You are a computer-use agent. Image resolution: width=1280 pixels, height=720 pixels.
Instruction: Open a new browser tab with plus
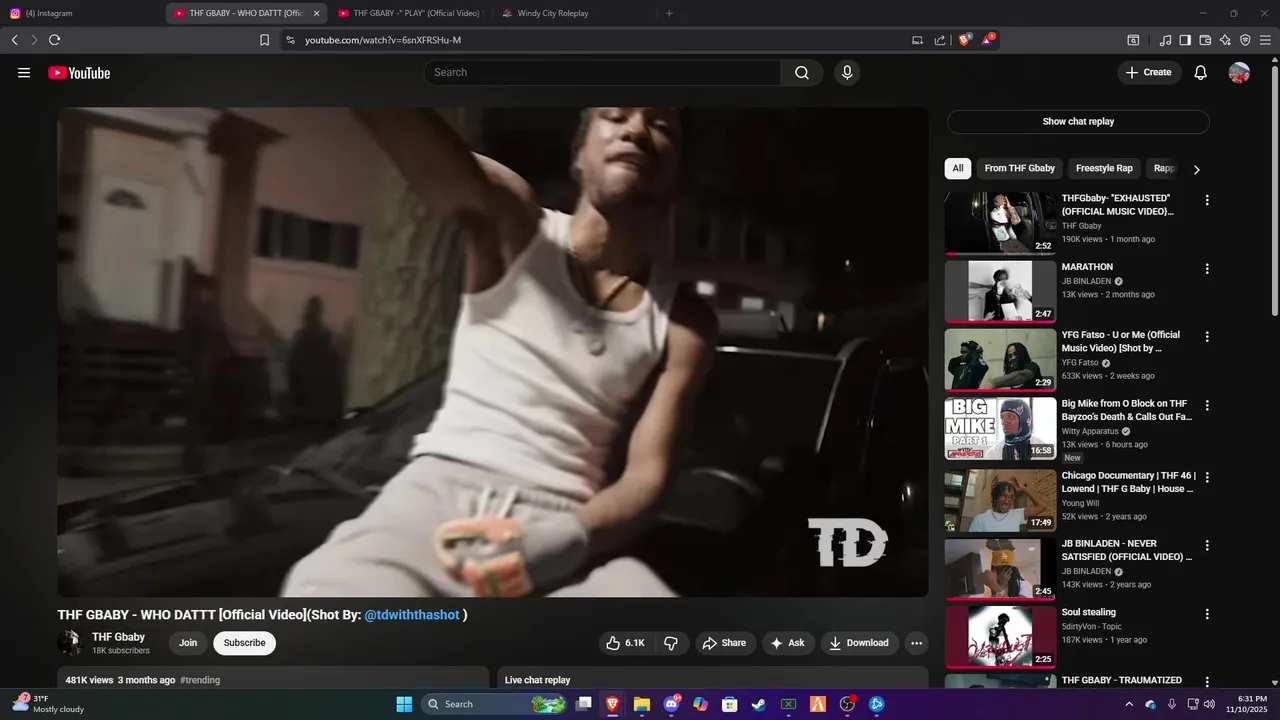tap(669, 13)
